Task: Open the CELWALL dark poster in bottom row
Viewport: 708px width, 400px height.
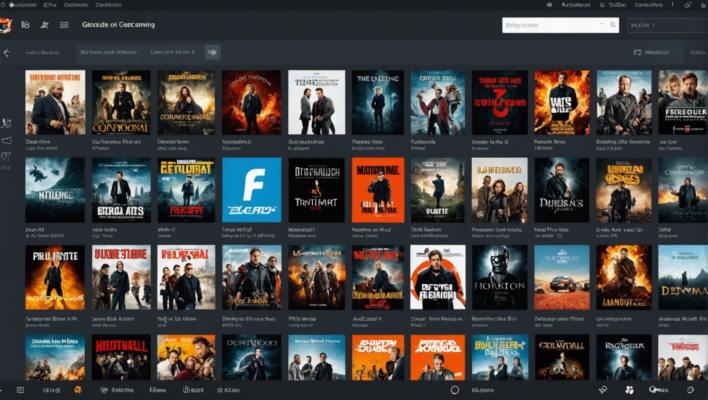Action: tap(562, 357)
